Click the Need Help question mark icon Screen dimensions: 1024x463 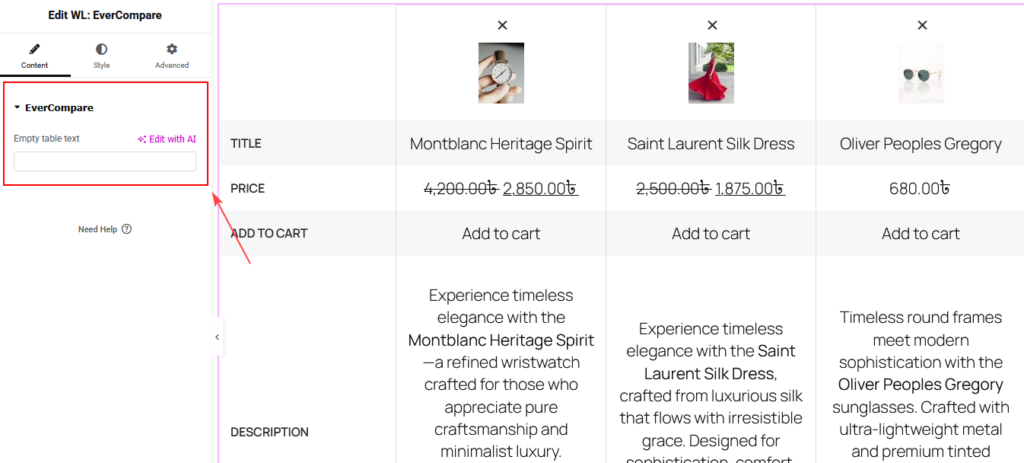[x=127, y=229]
